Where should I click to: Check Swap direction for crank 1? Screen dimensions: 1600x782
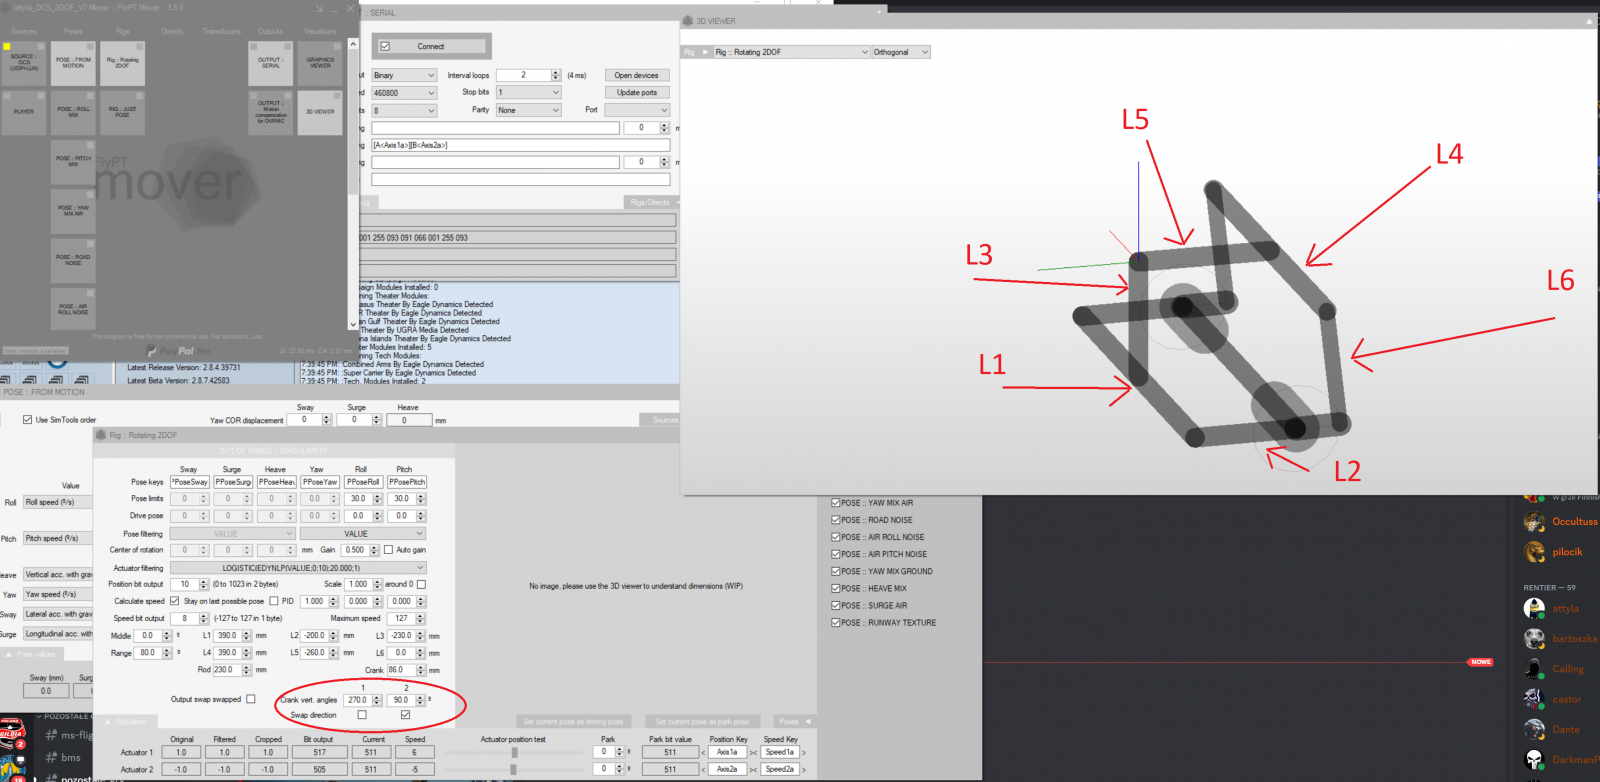pyautogui.click(x=362, y=715)
